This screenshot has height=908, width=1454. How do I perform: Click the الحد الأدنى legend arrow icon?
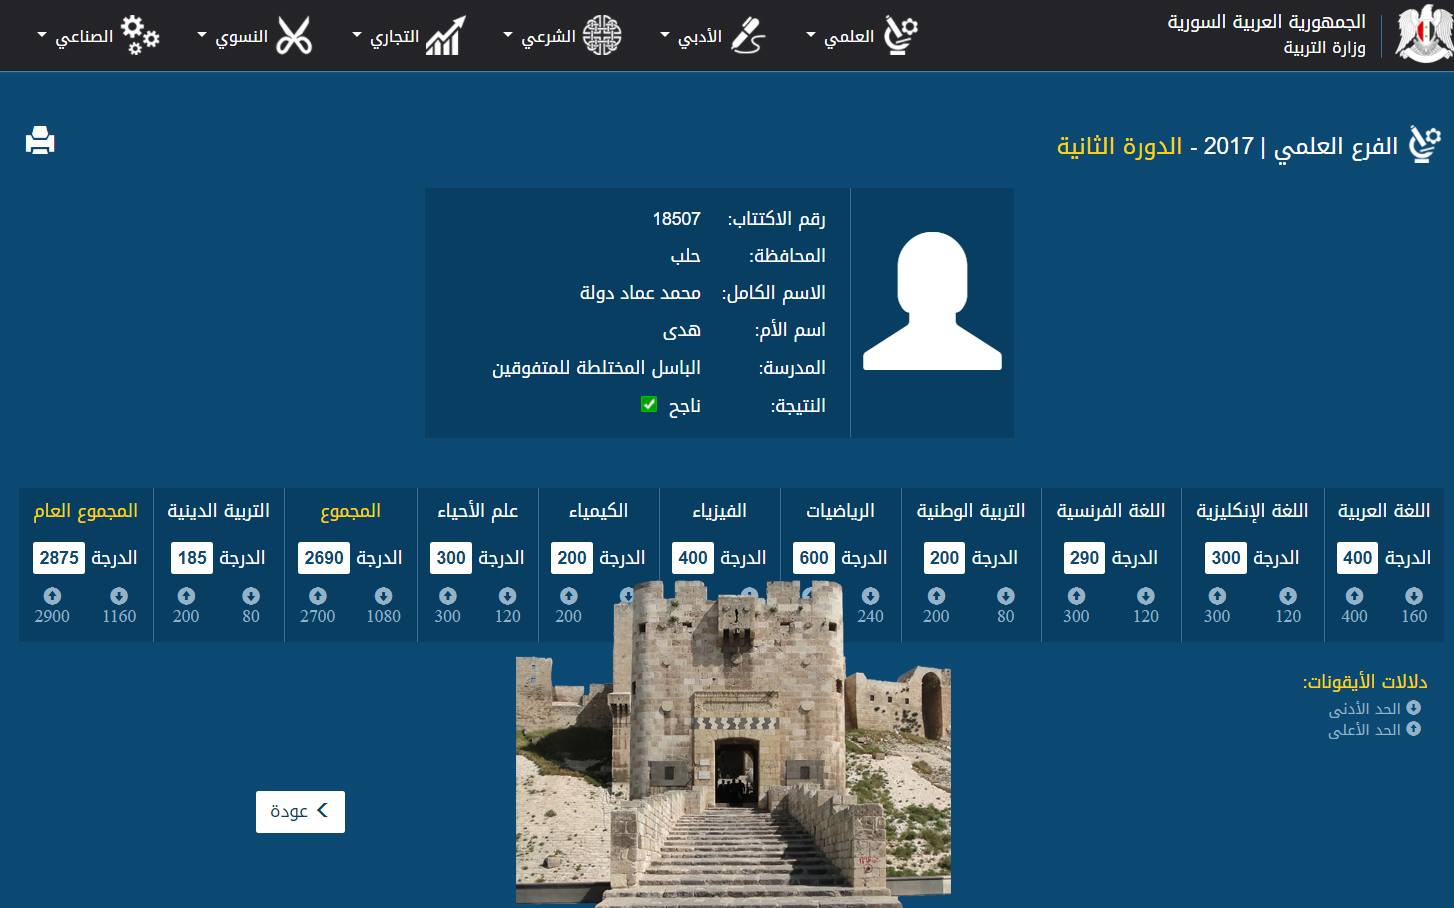tap(1413, 708)
